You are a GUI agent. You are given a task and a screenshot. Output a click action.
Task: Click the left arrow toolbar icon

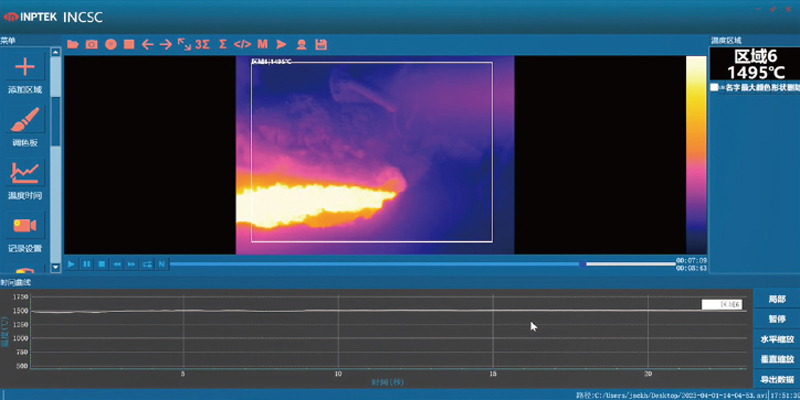click(147, 44)
